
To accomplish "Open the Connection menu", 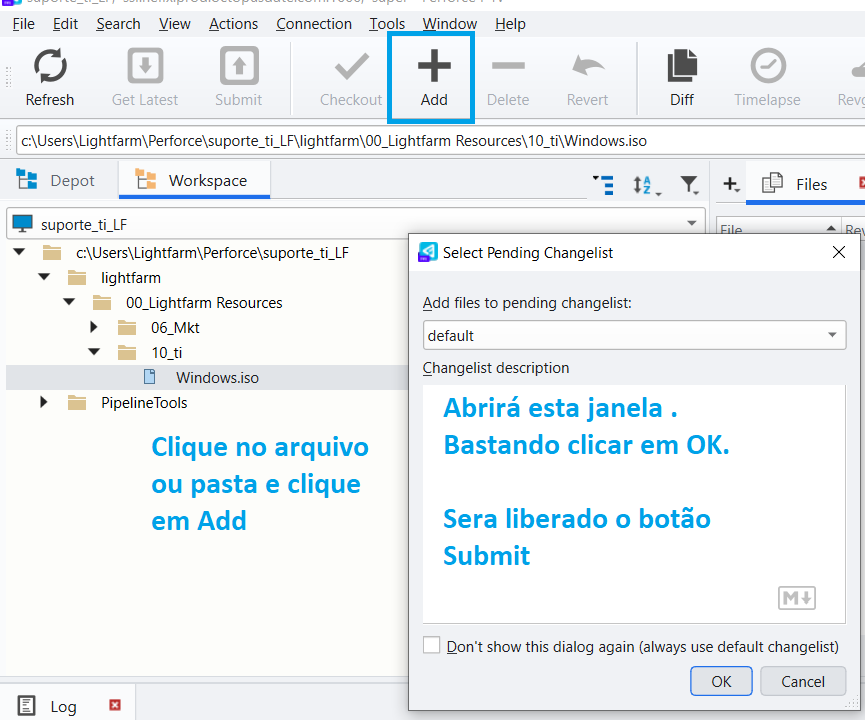I will [x=314, y=24].
